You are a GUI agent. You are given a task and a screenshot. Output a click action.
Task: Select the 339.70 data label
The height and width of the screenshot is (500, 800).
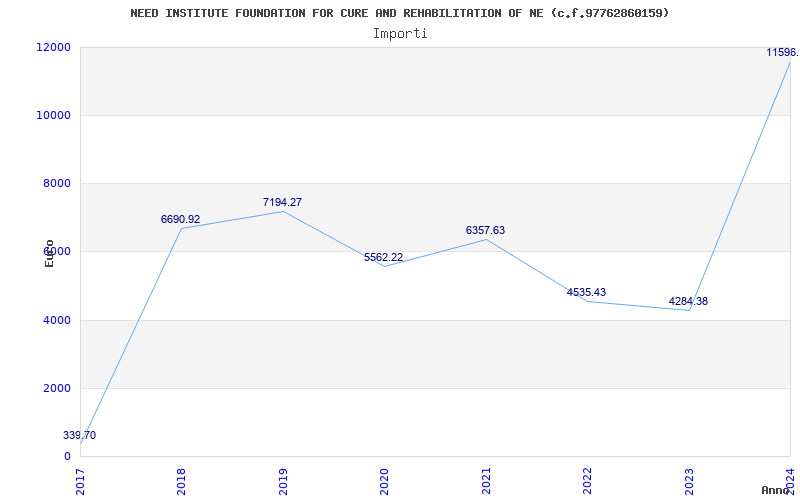pos(80,435)
